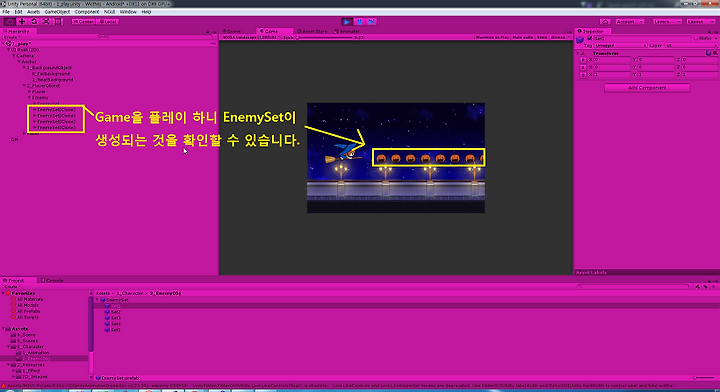Select the Scale tool
This screenshot has width=720, height=392.
(x=46, y=22)
